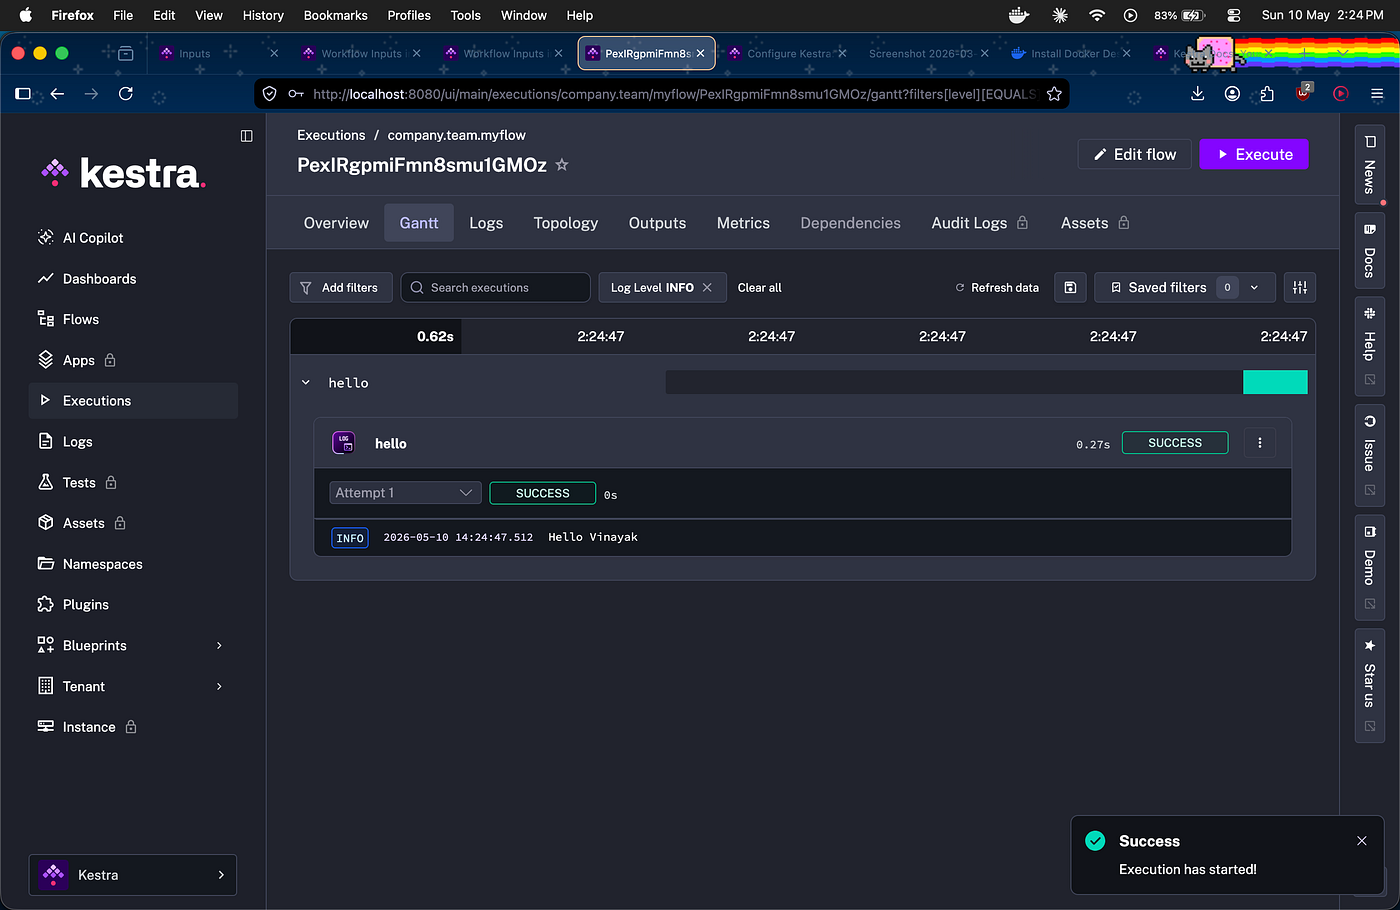Open the Kestra tenant switcher
Screen dimensions: 1400x910
(133, 875)
